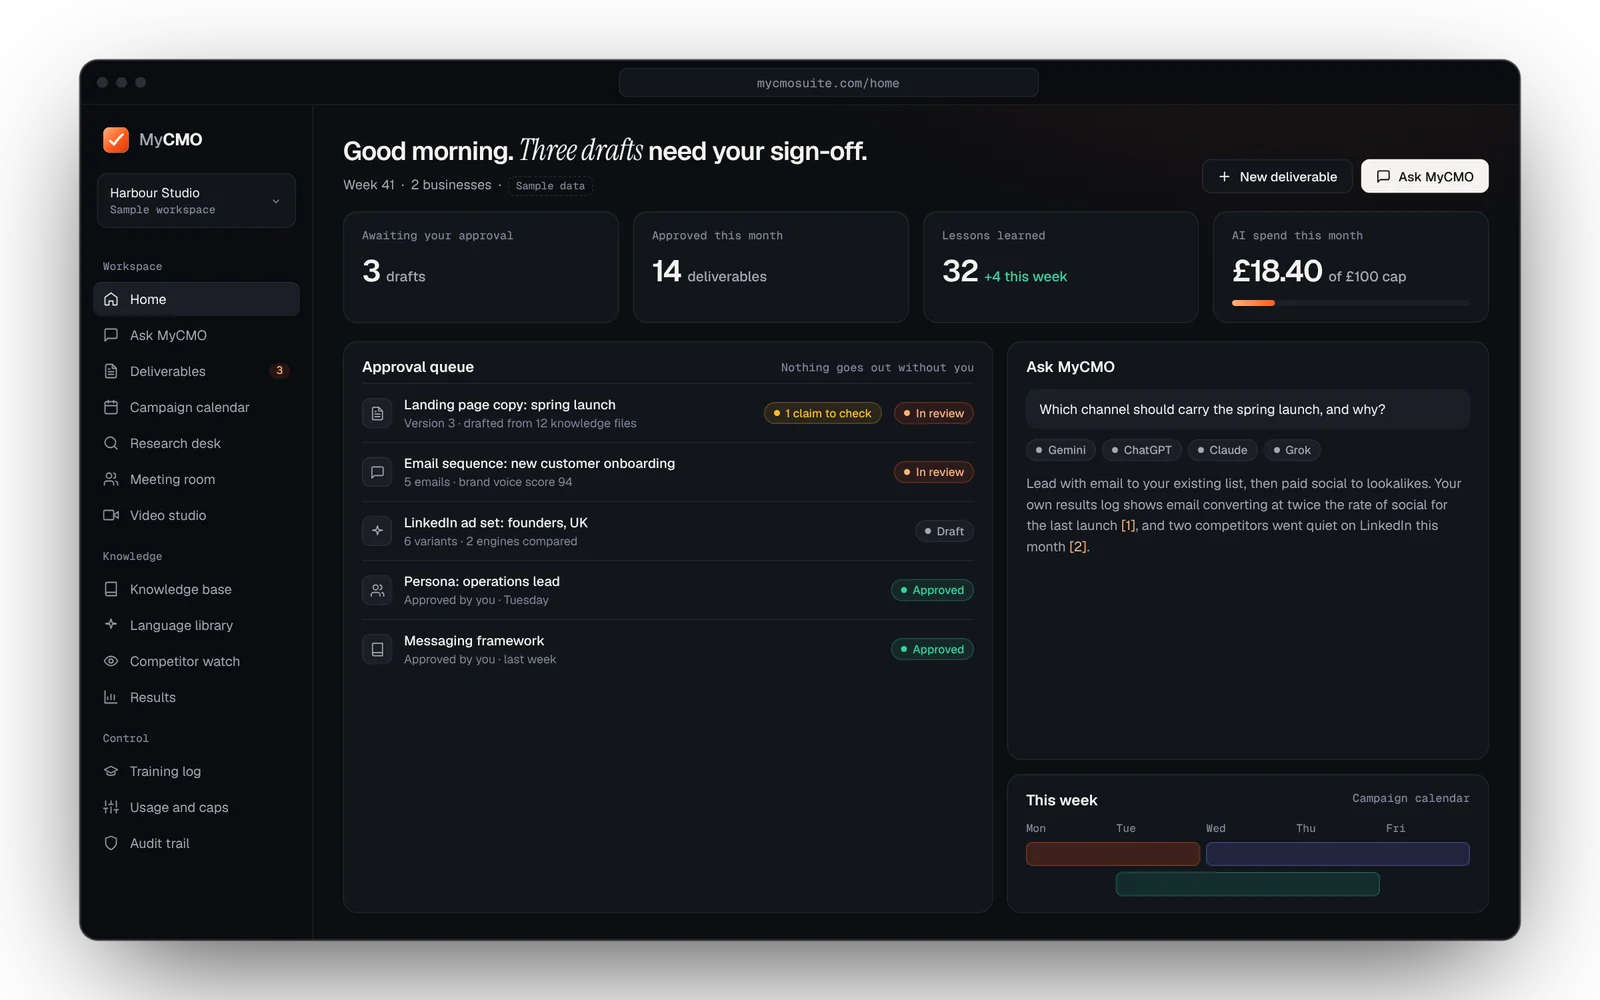Click the Meeting room people icon
Image resolution: width=1600 pixels, height=1000 pixels.
(x=111, y=479)
